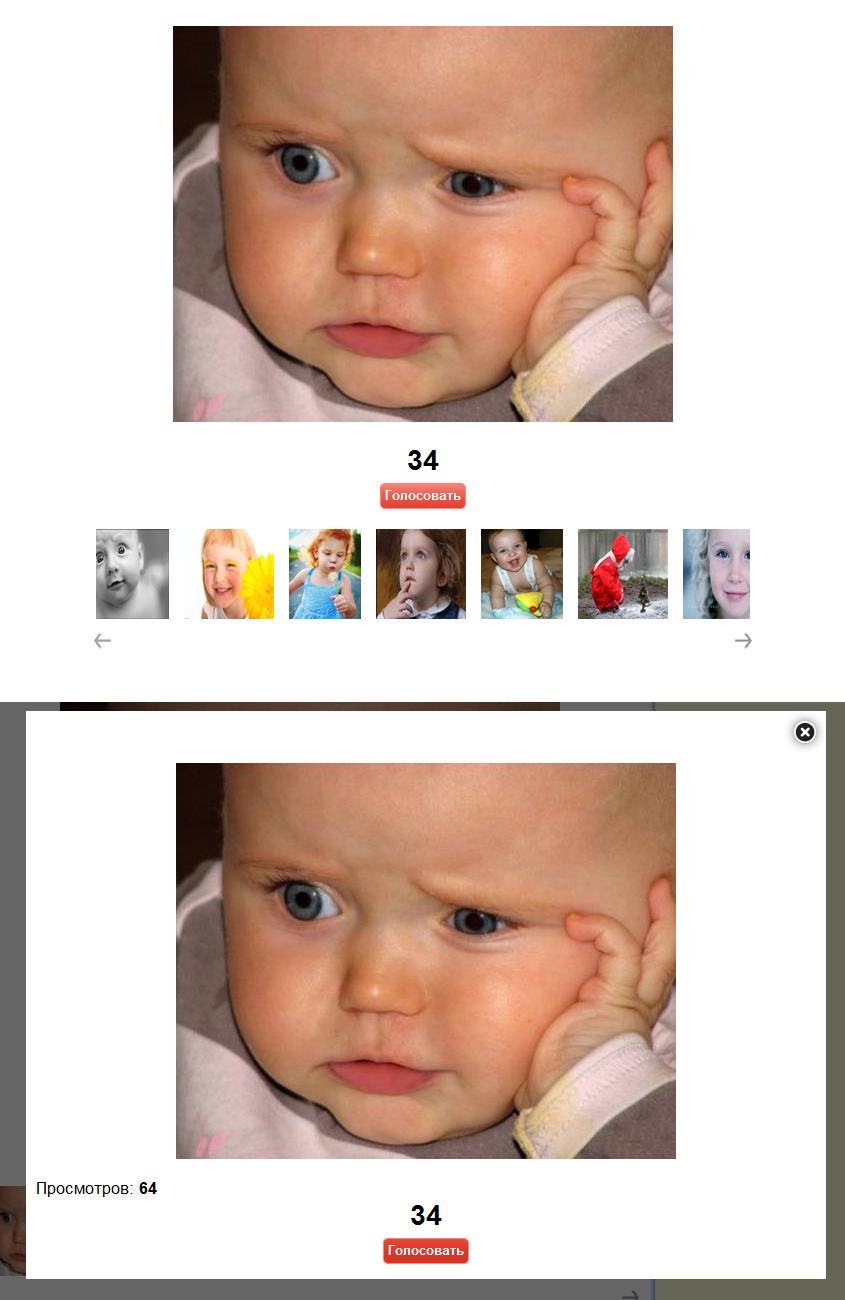Image resolution: width=845 pixels, height=1300 pixels.
Task: Click the Просмотров: 64 views label
Action: click(96, 1189)
